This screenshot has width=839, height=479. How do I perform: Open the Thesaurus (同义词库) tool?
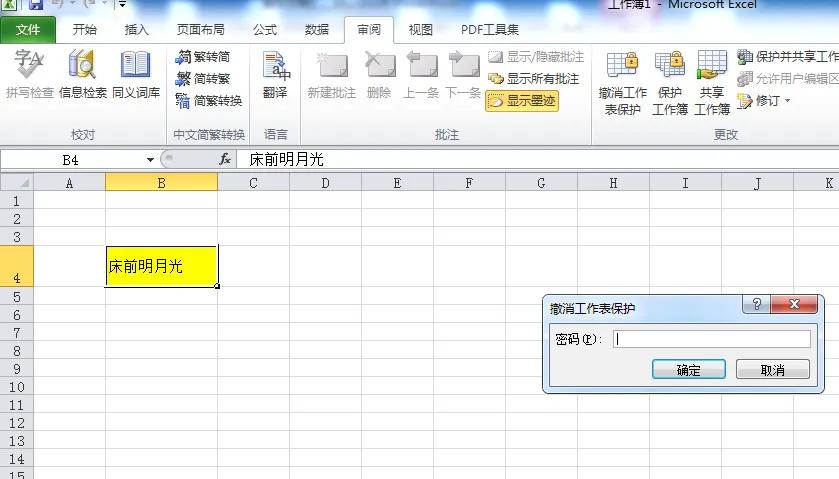(136, 74)
